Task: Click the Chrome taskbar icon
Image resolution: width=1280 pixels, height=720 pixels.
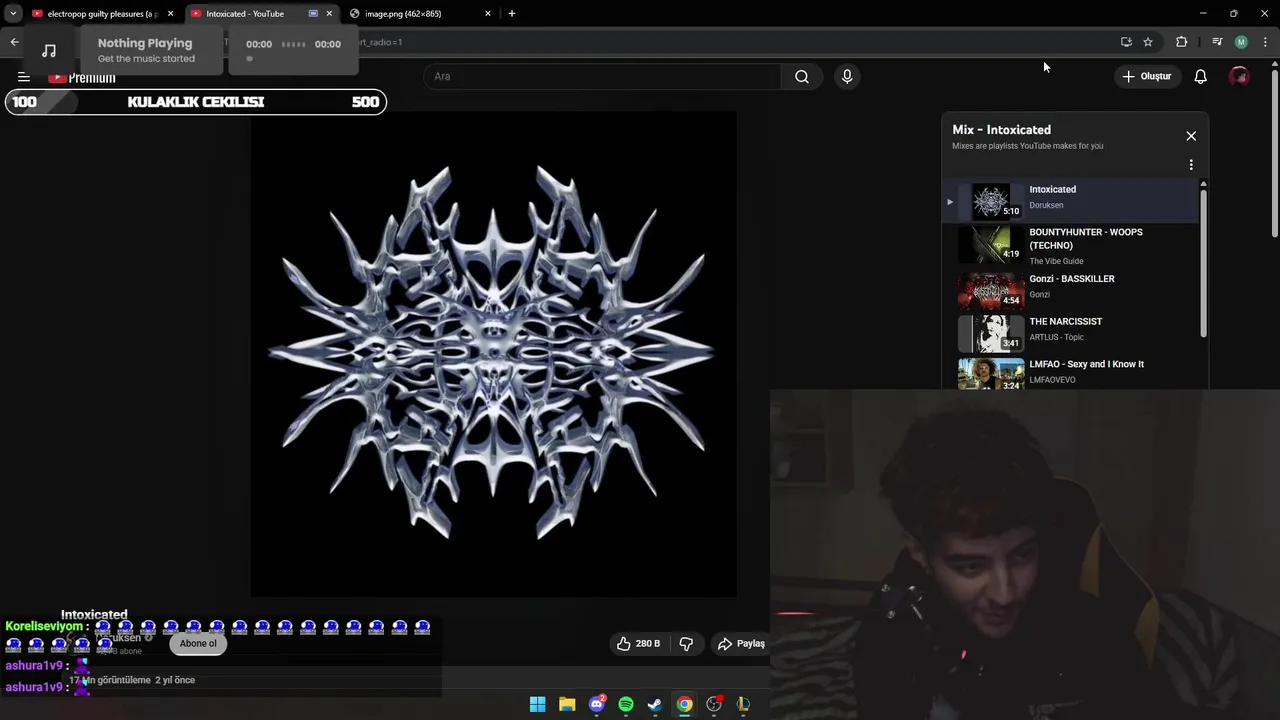Action: pyautogui.click(x=684, y=704)
